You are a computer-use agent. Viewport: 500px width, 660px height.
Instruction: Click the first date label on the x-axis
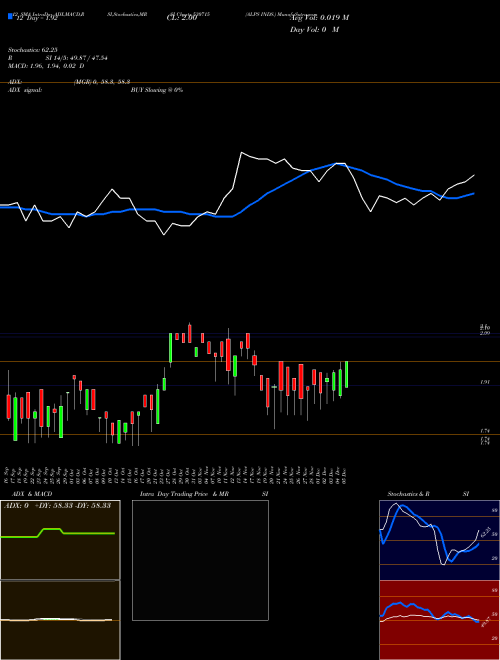point(8,476)
